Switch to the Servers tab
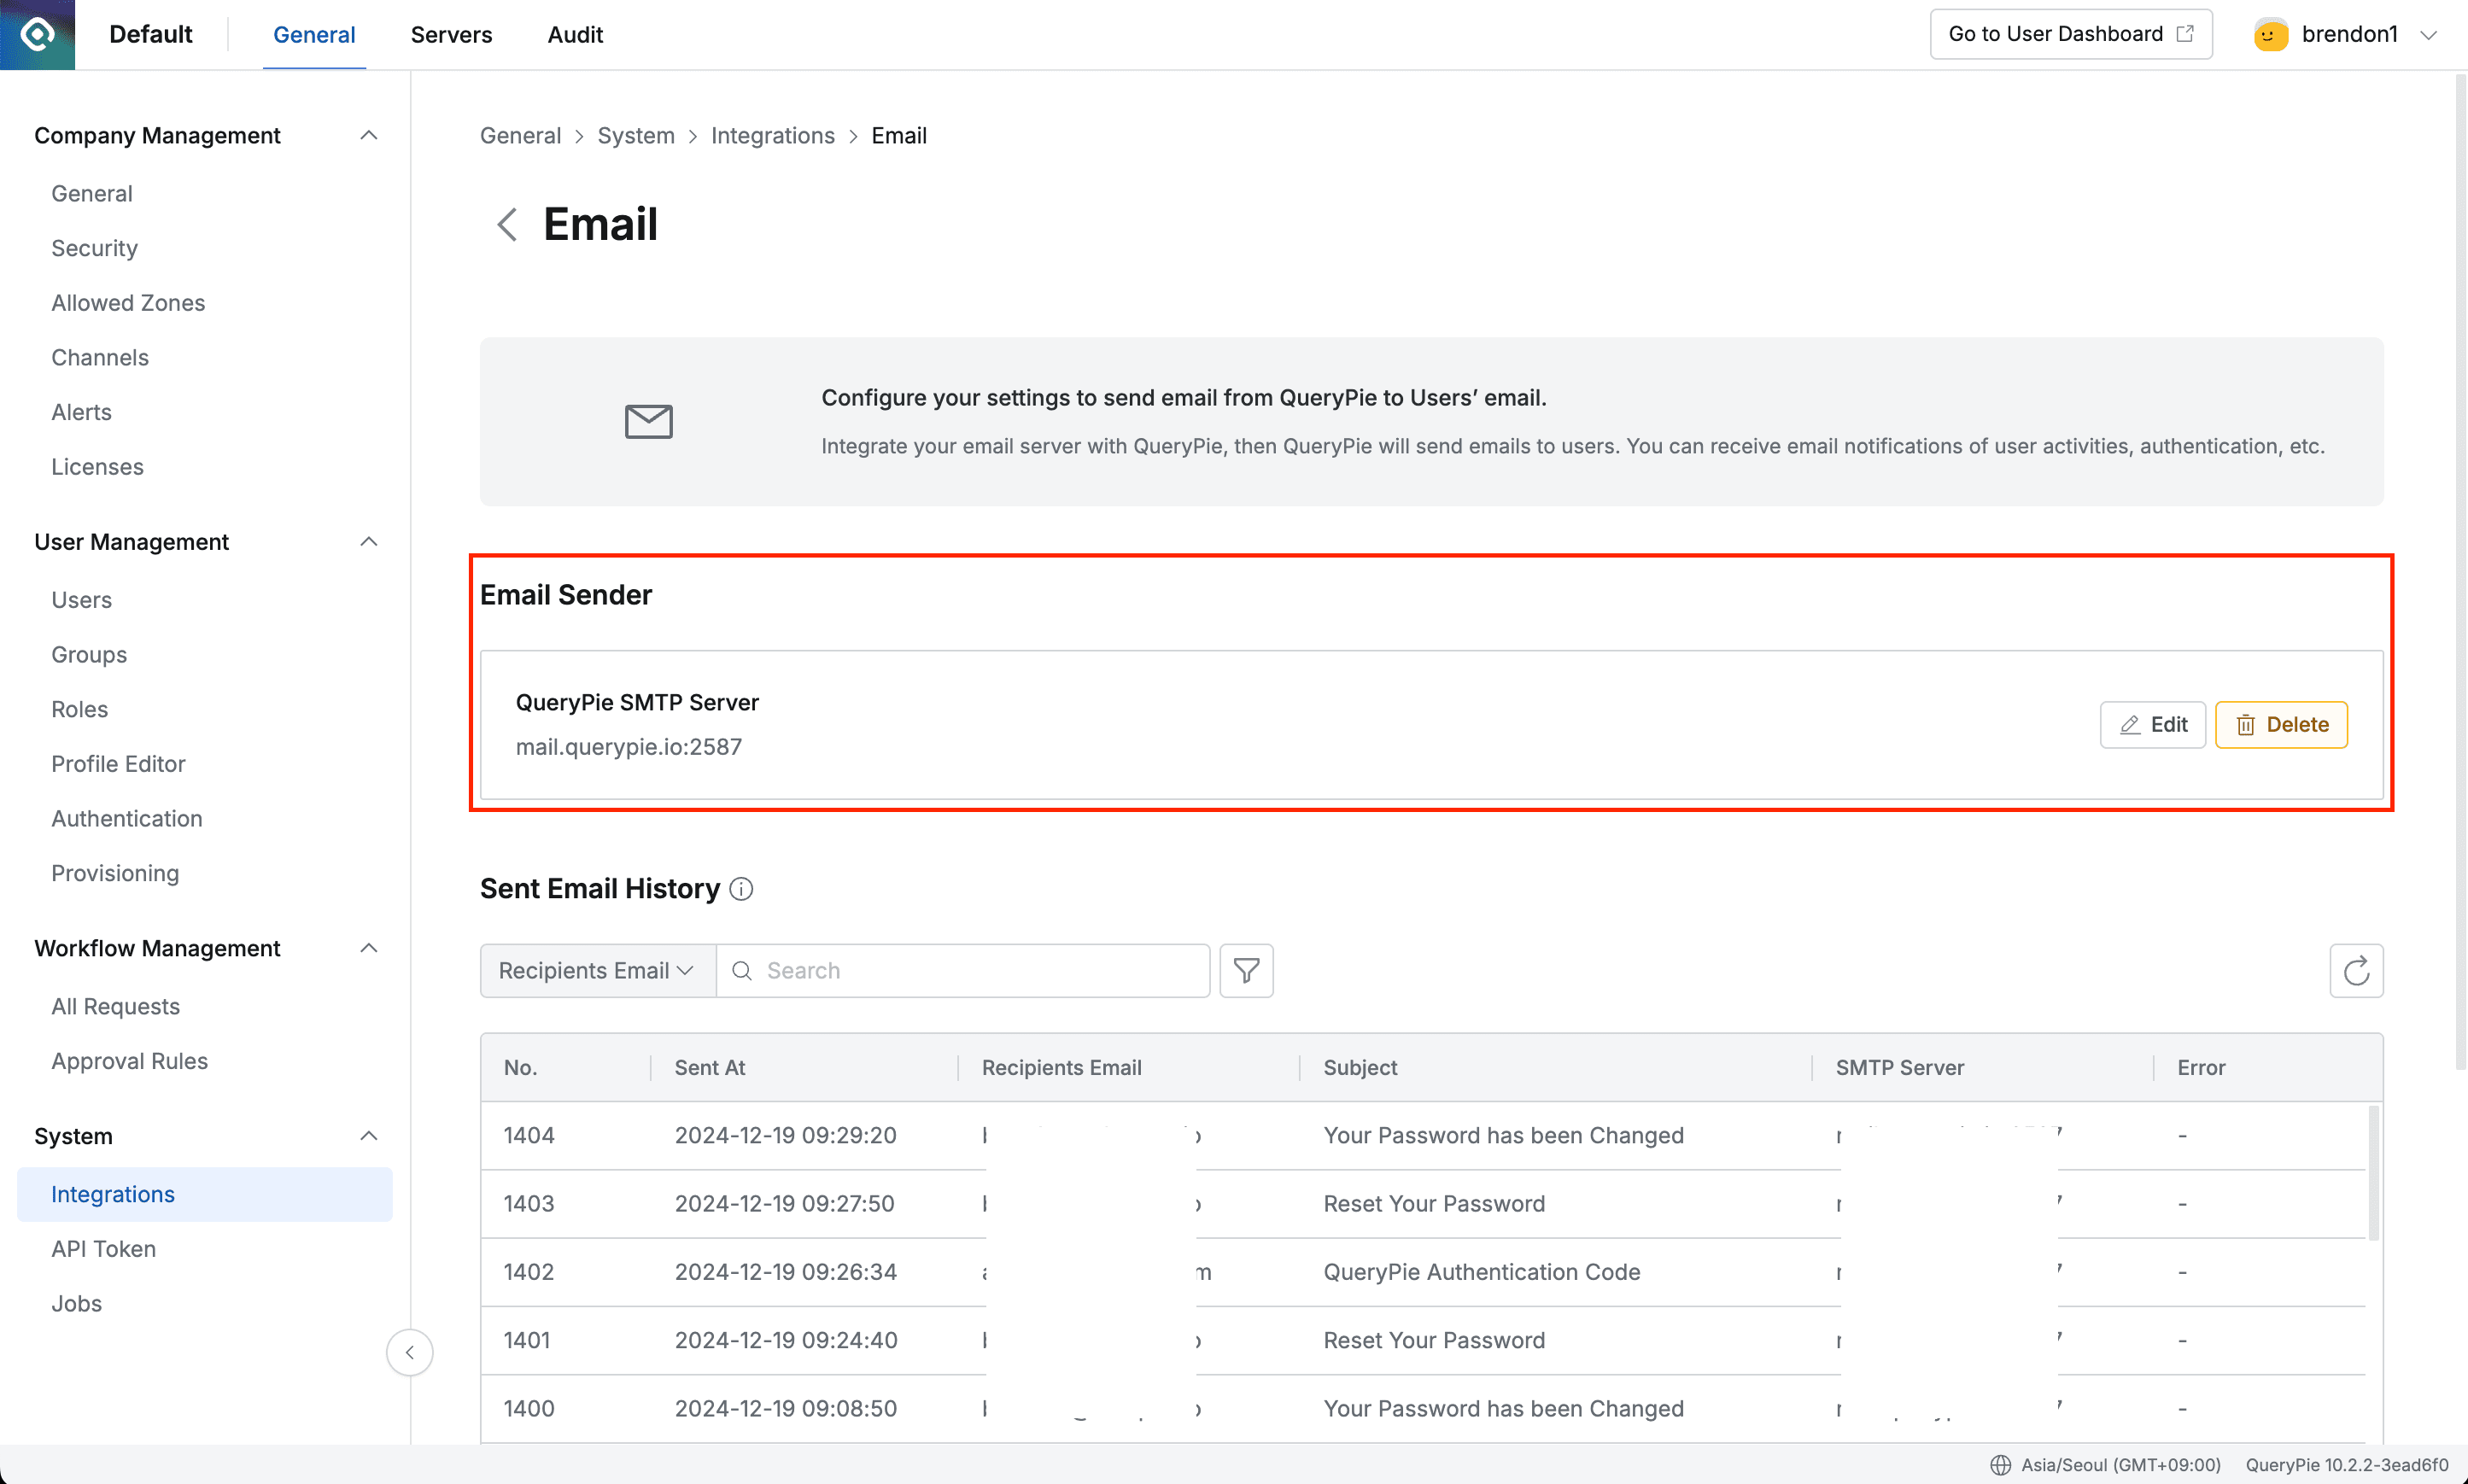Viewport: 2468px width, 1484px height. click(x=451, y=34)
